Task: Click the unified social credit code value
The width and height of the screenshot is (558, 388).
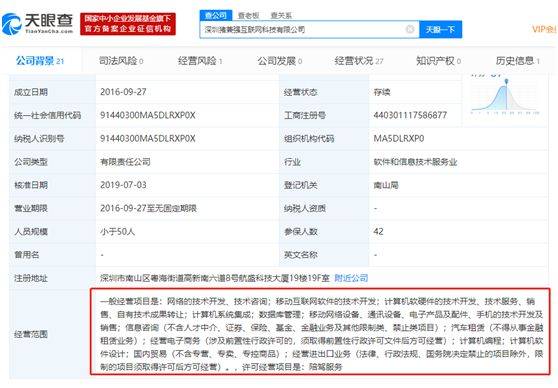Action: click(148, 115)
